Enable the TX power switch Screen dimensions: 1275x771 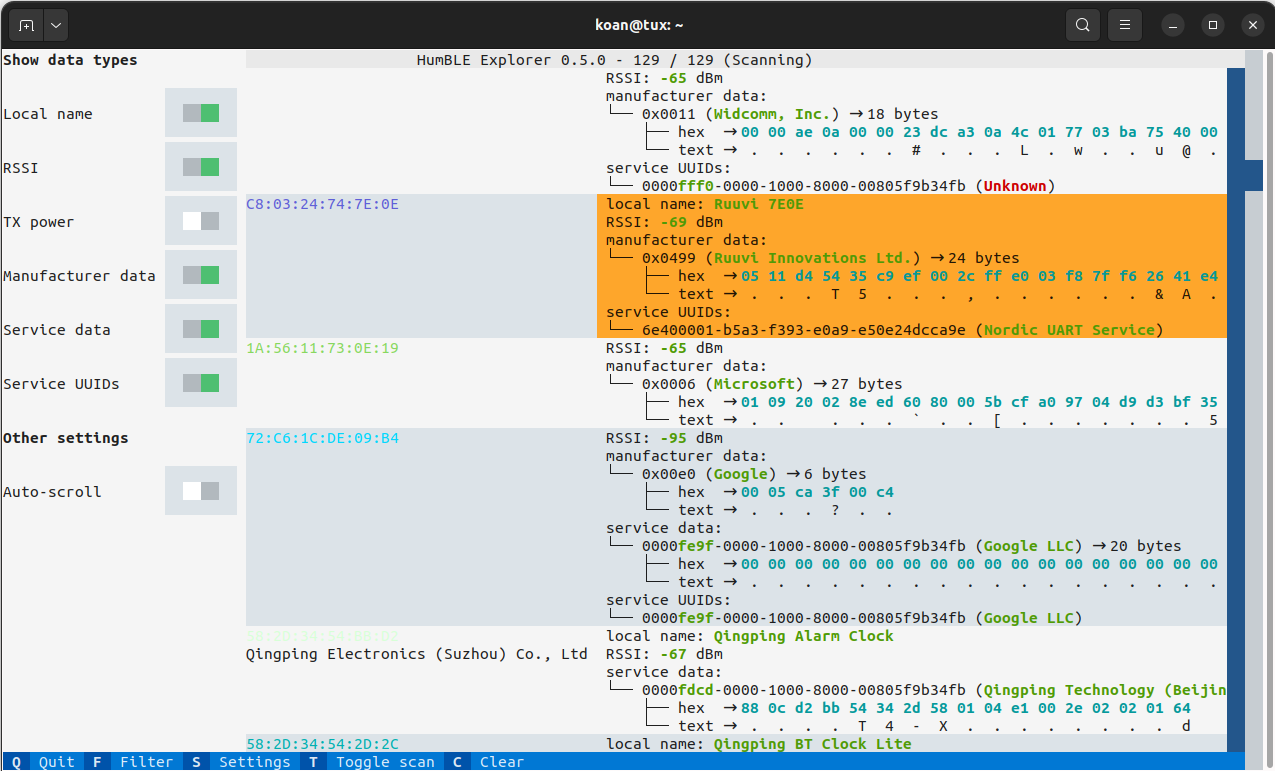(201, 221)
